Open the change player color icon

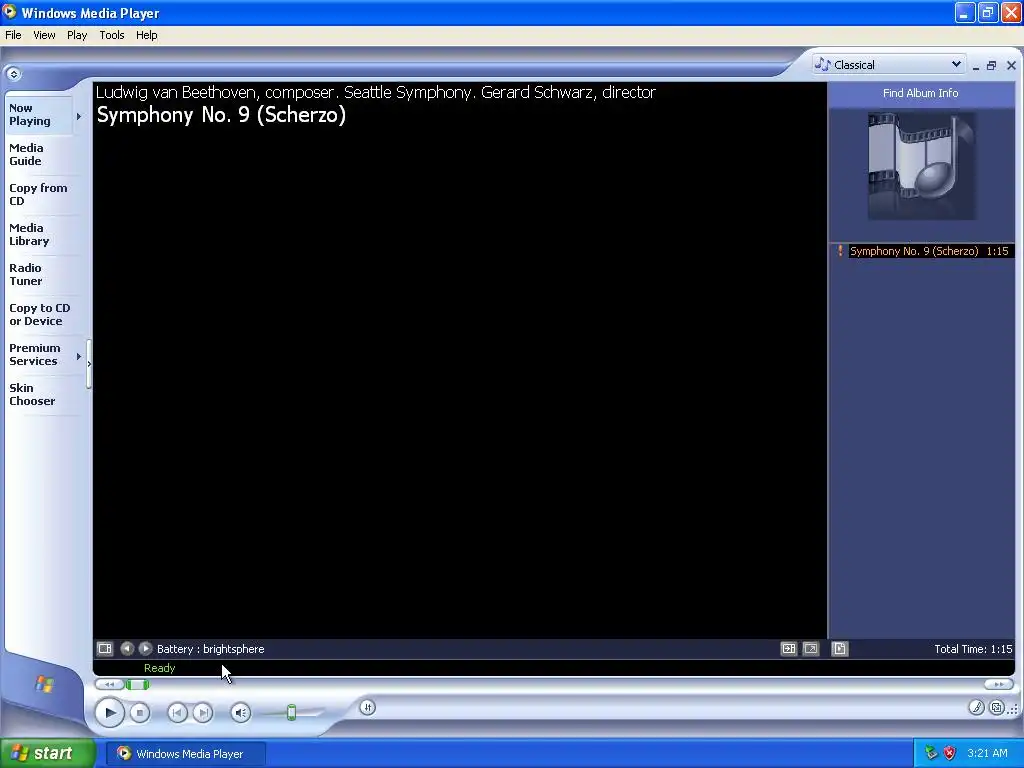click(x=976, y=707)
